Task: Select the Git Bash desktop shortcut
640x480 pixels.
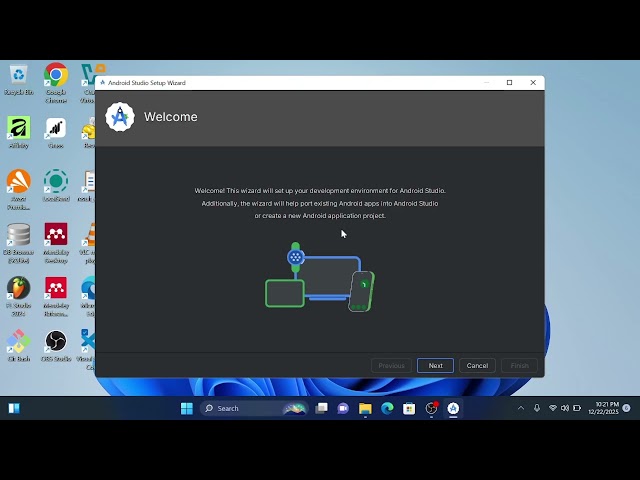Action: click(18, 346)
